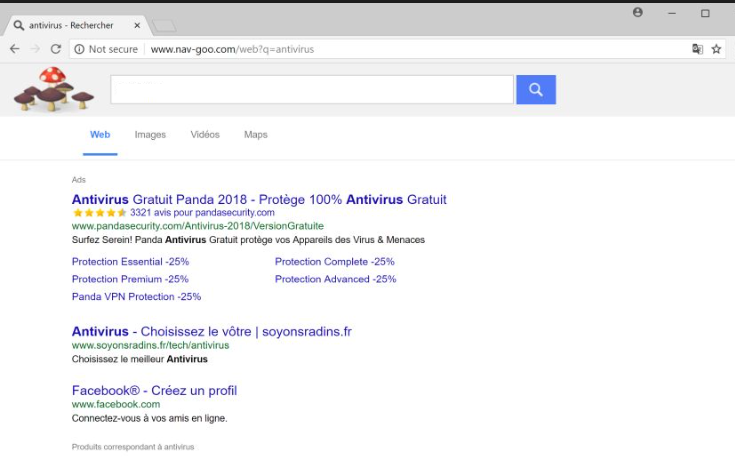
Task: Switch to the Vidéos tab
Action: [205, 135]
